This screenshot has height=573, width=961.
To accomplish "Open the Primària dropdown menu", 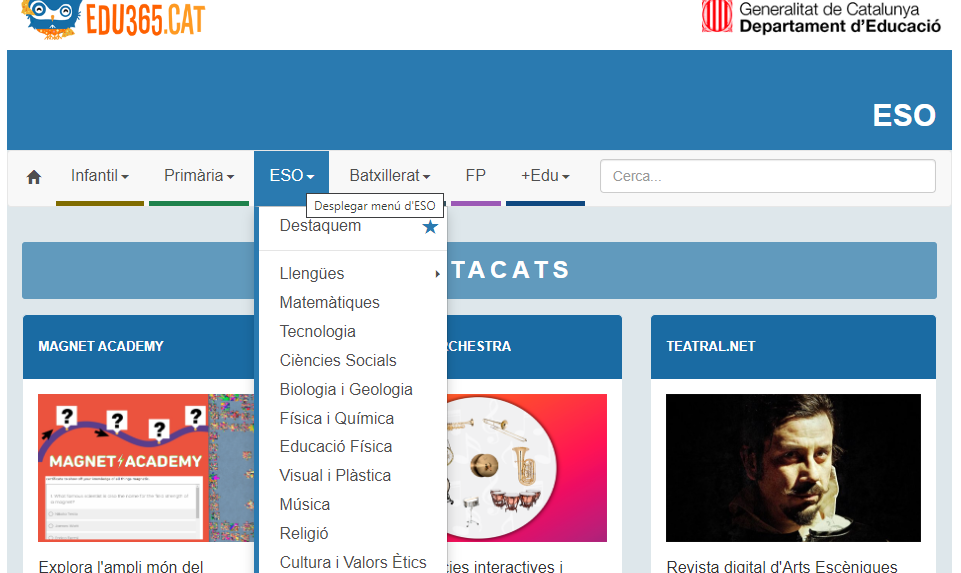I will (x=199, y=176).
